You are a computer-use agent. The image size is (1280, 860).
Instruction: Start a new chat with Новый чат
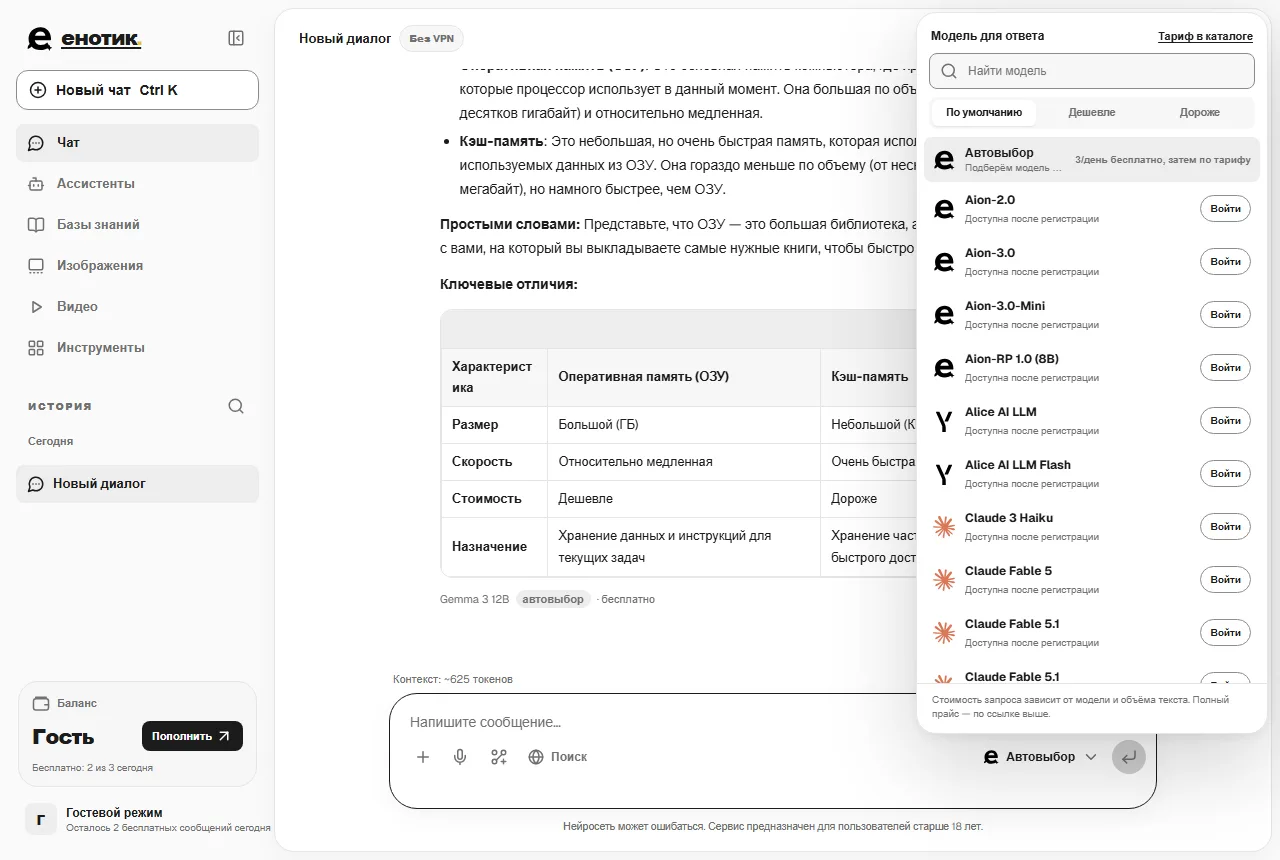(137, 90)
